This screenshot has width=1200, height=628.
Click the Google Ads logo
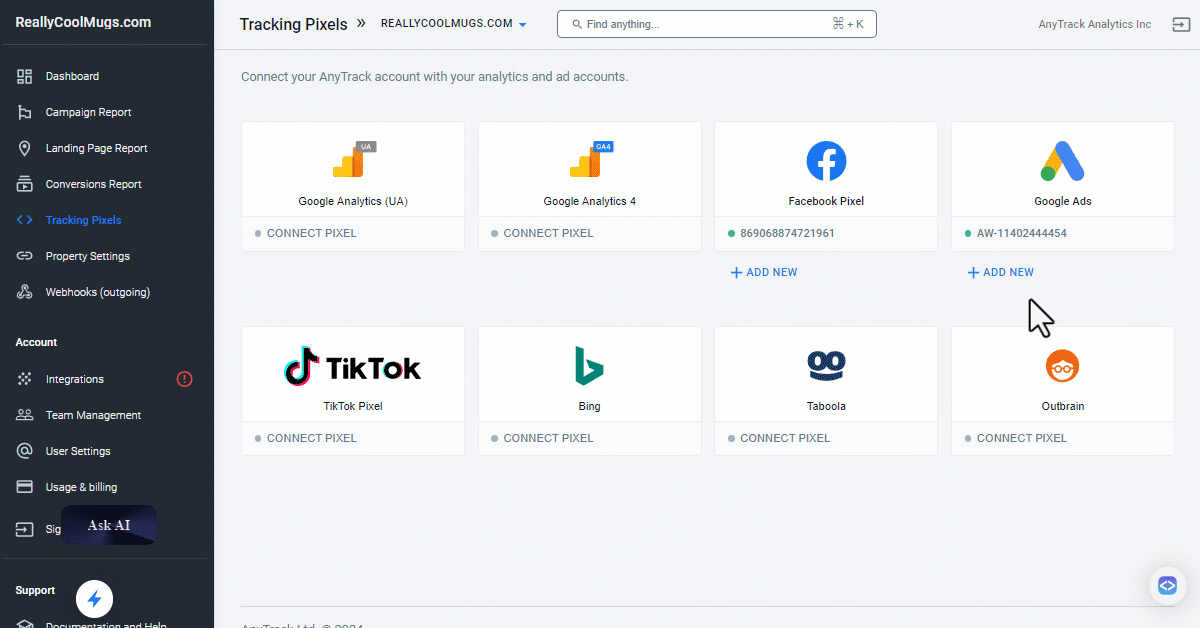tap(1062, 161)
